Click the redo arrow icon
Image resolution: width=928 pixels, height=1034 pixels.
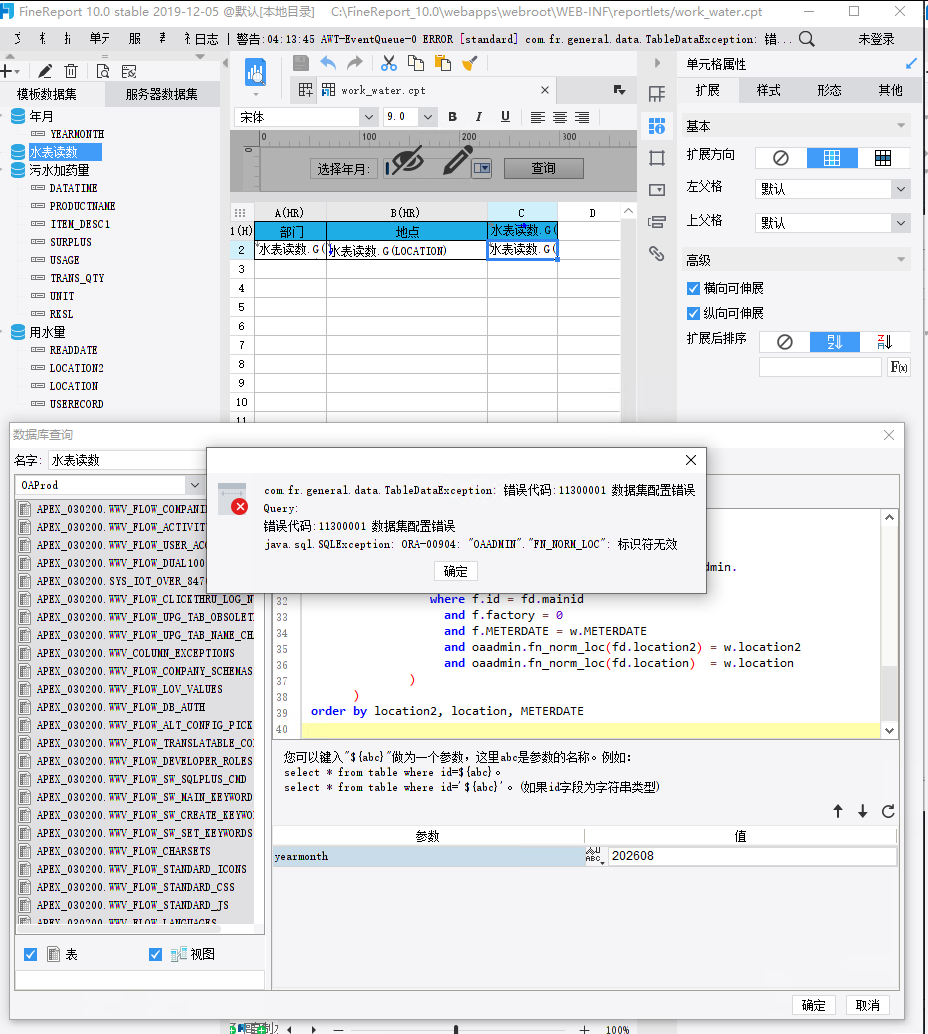(x=355, y=63)
